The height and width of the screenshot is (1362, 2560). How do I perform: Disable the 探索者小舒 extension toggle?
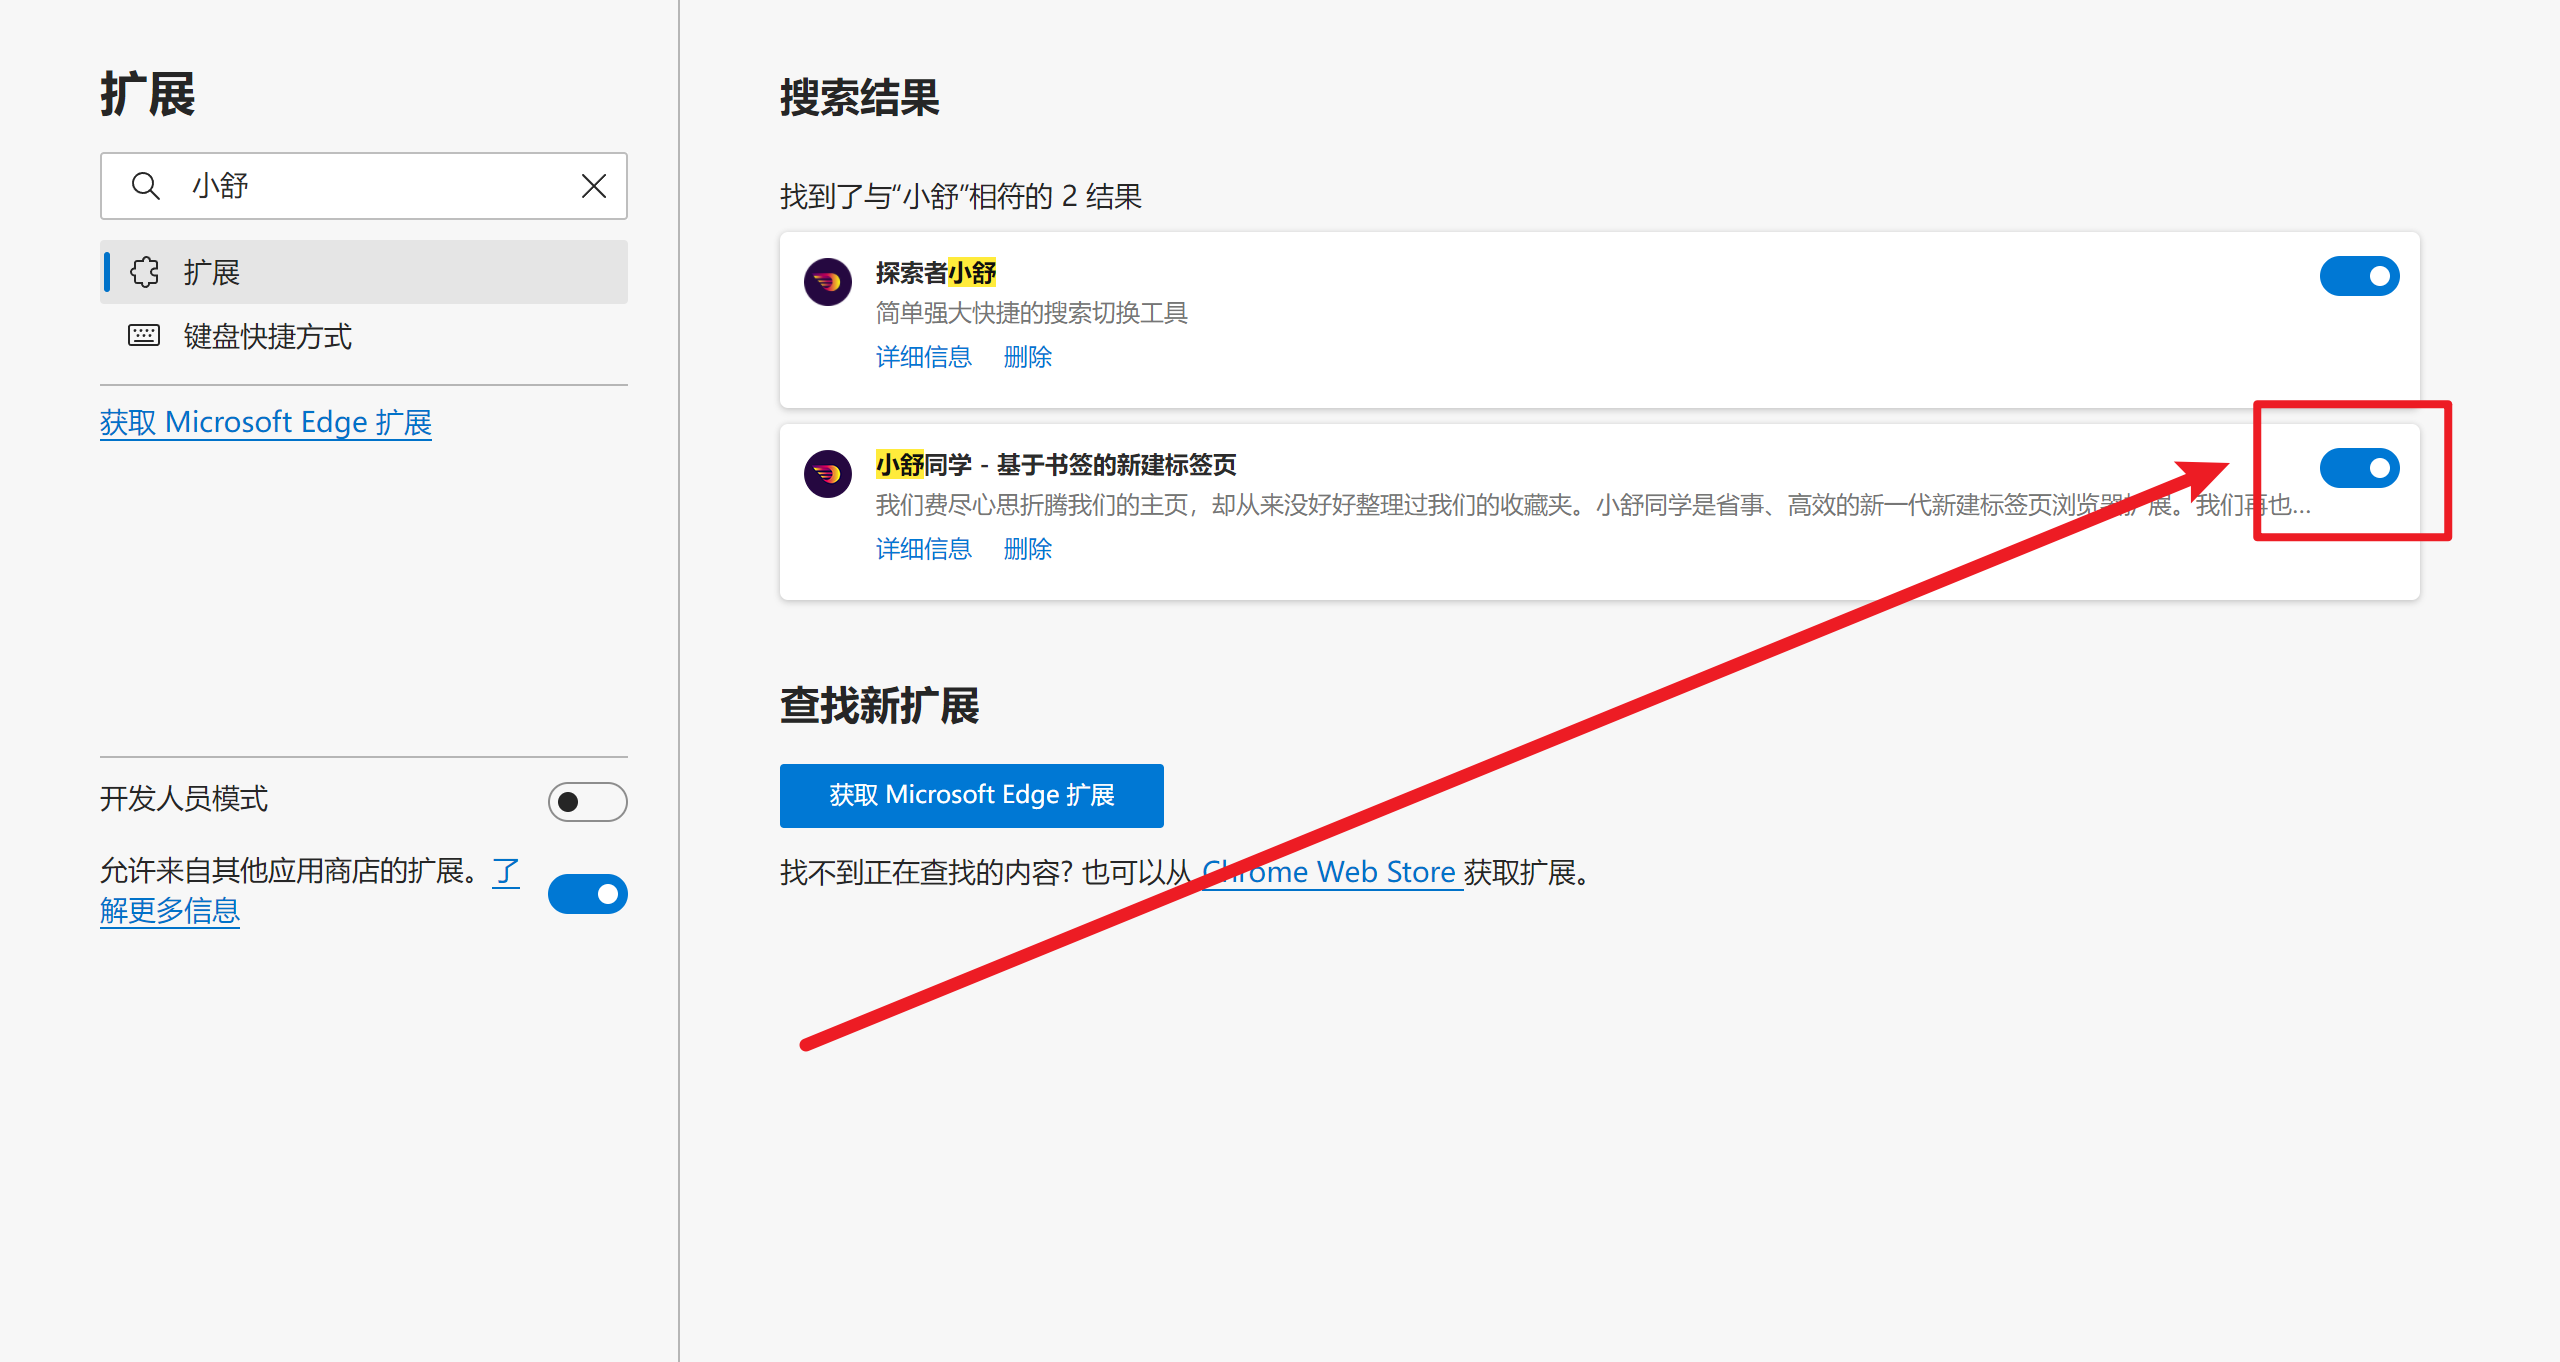tap(2359, 276)
